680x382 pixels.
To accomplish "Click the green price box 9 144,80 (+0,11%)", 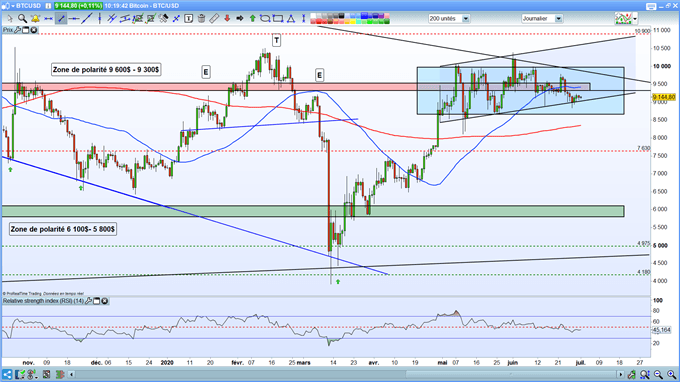I will point(78,6).
